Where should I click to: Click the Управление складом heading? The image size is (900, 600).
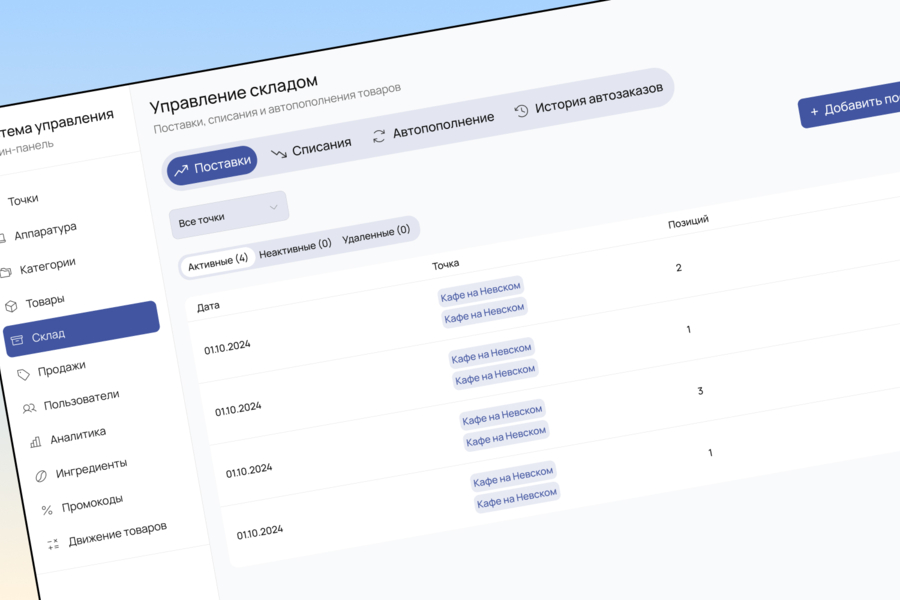[x=234, y=94]
